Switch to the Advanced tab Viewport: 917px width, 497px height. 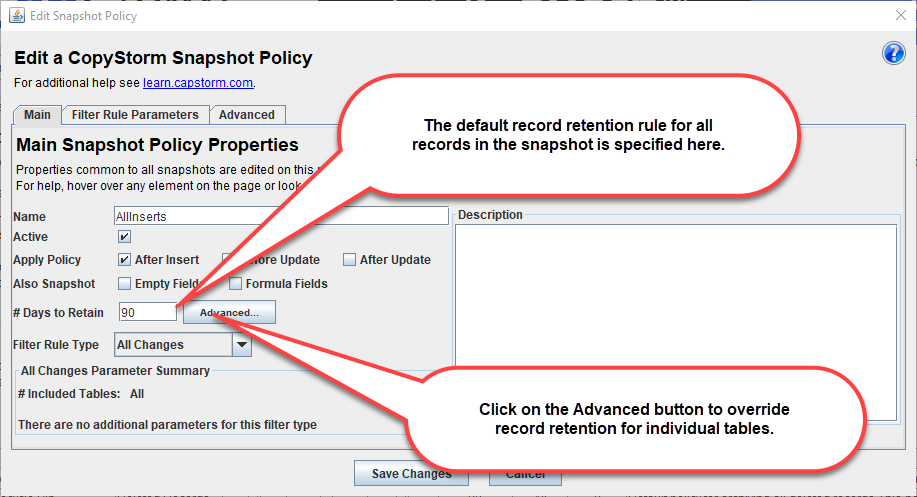tap(247, 115)
